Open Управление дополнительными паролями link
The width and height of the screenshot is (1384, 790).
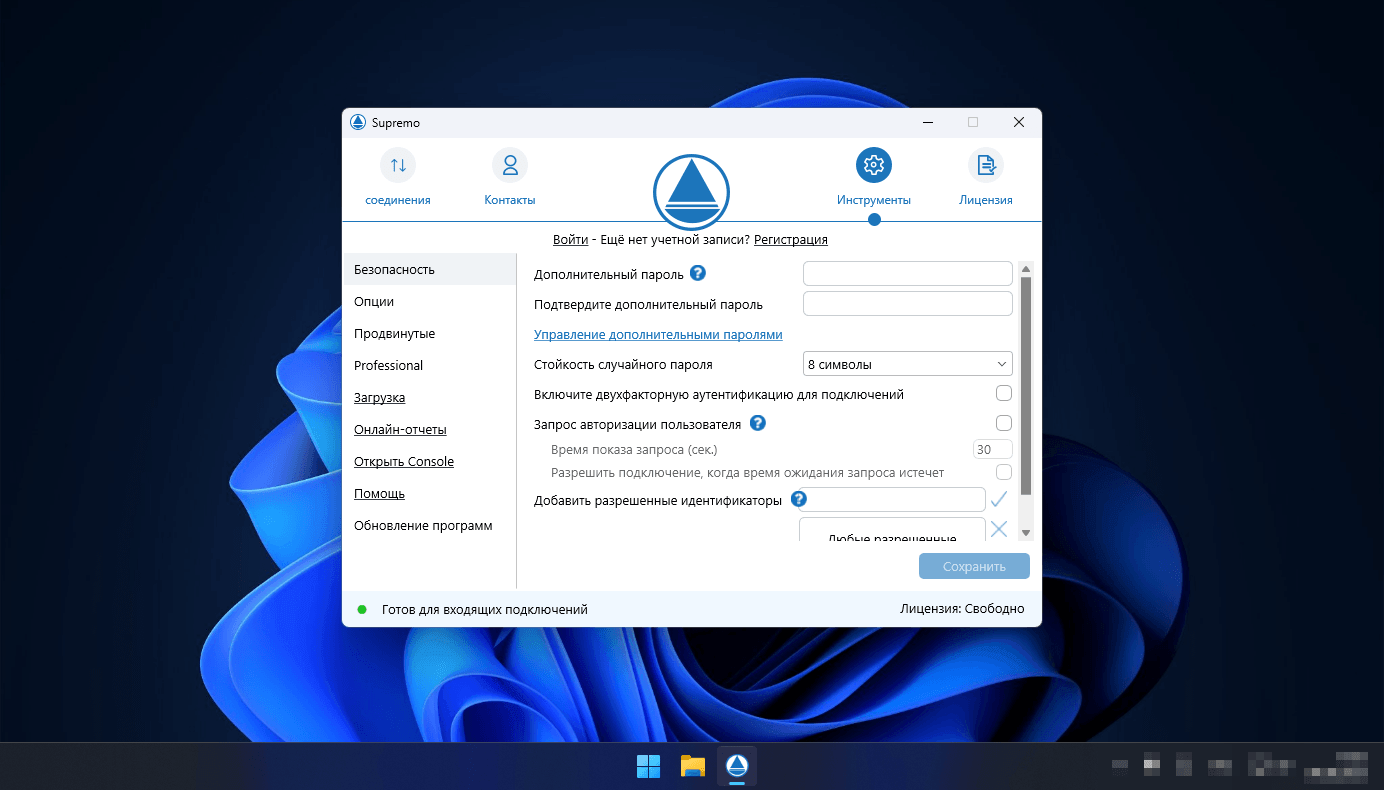658,334
